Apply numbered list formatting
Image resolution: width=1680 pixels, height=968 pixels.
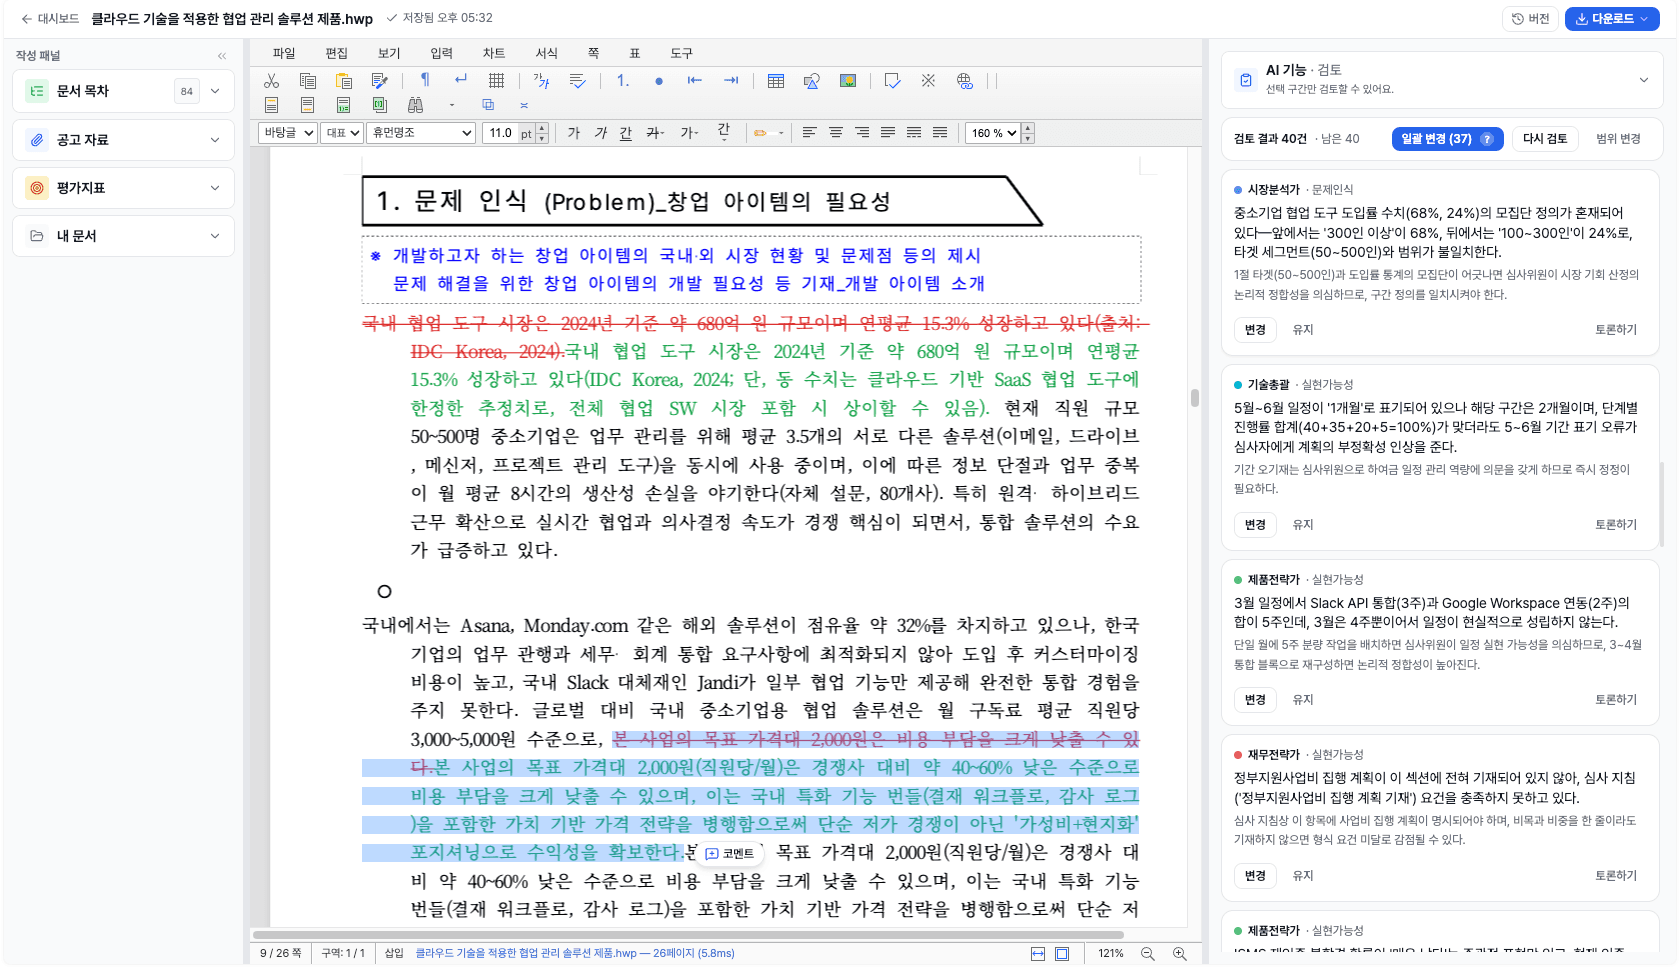(622, 81)
